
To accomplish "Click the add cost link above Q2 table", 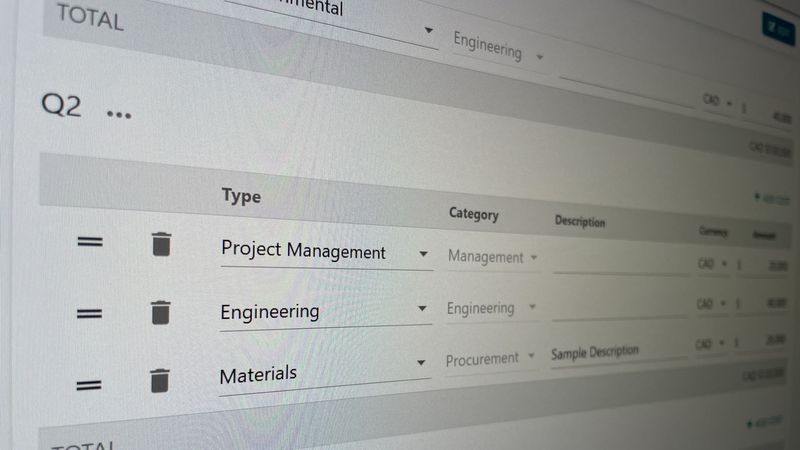I will coord(771,199).
